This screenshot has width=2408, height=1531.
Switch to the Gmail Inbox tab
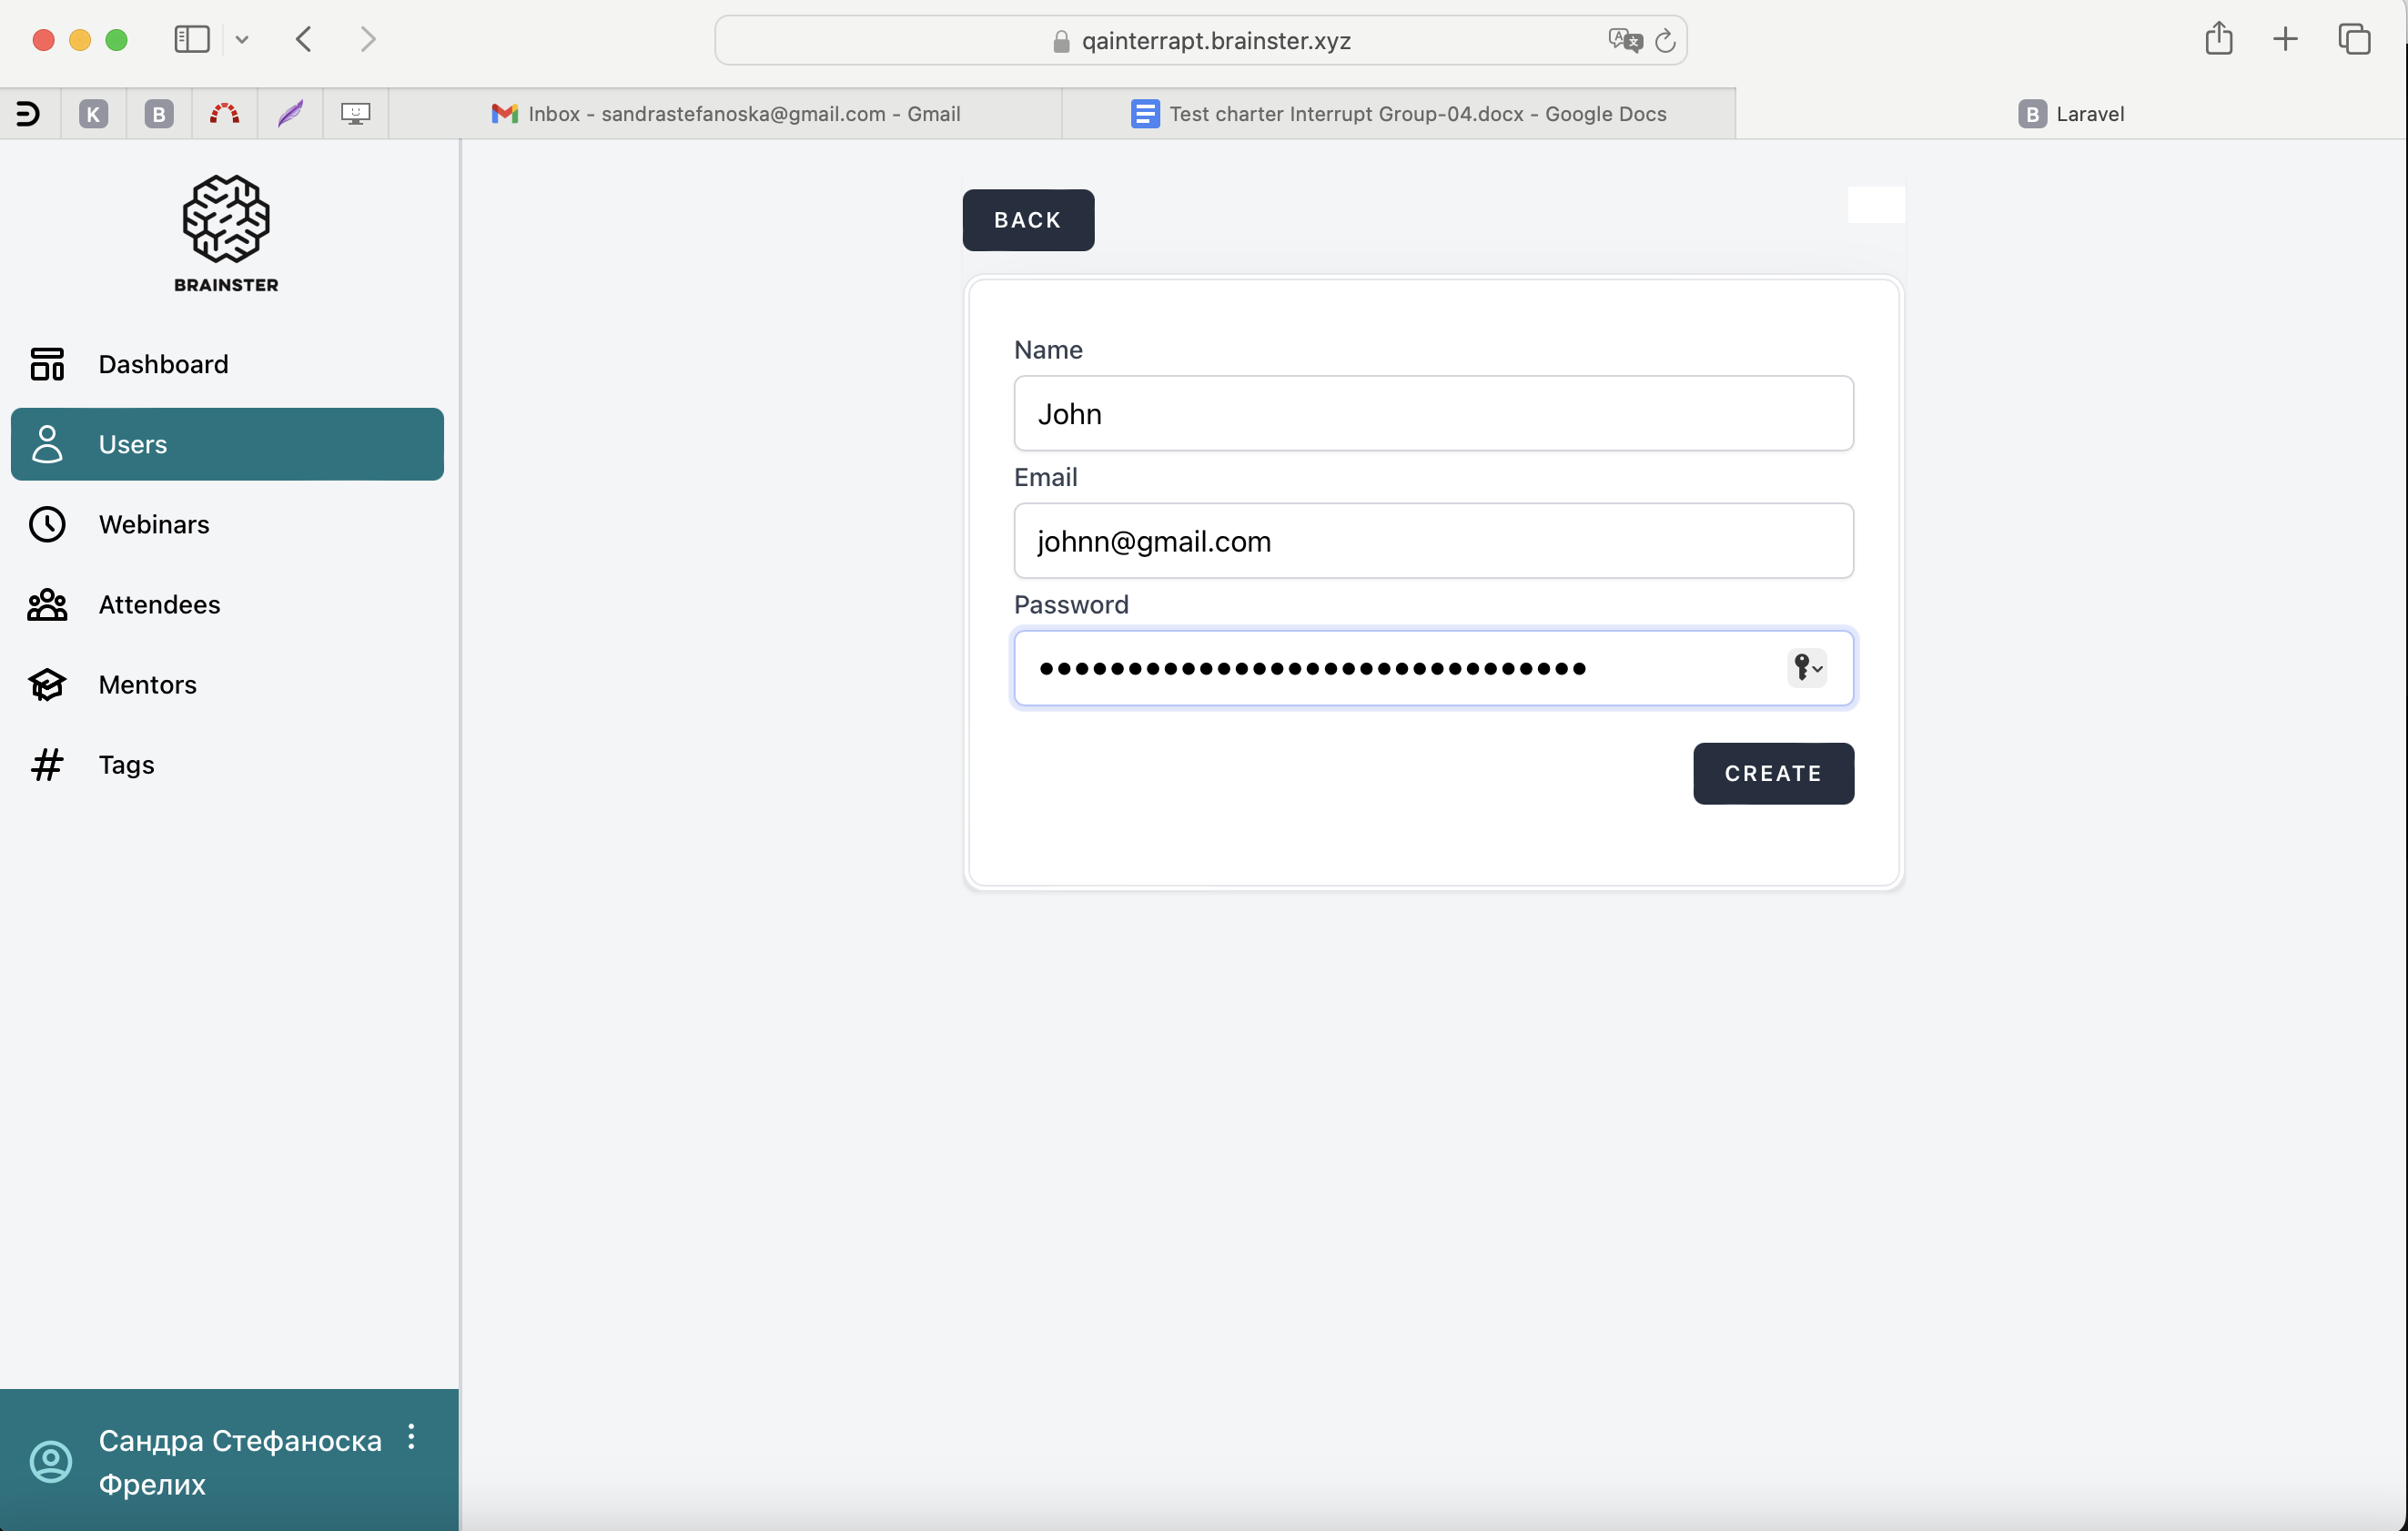pos(725,114)
